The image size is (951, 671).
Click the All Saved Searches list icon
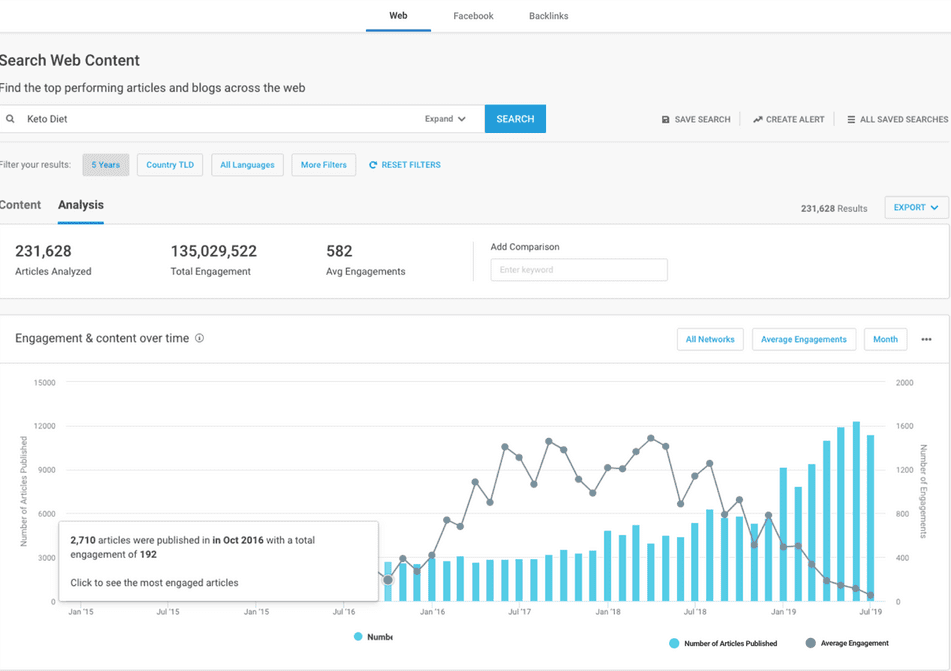851,120
